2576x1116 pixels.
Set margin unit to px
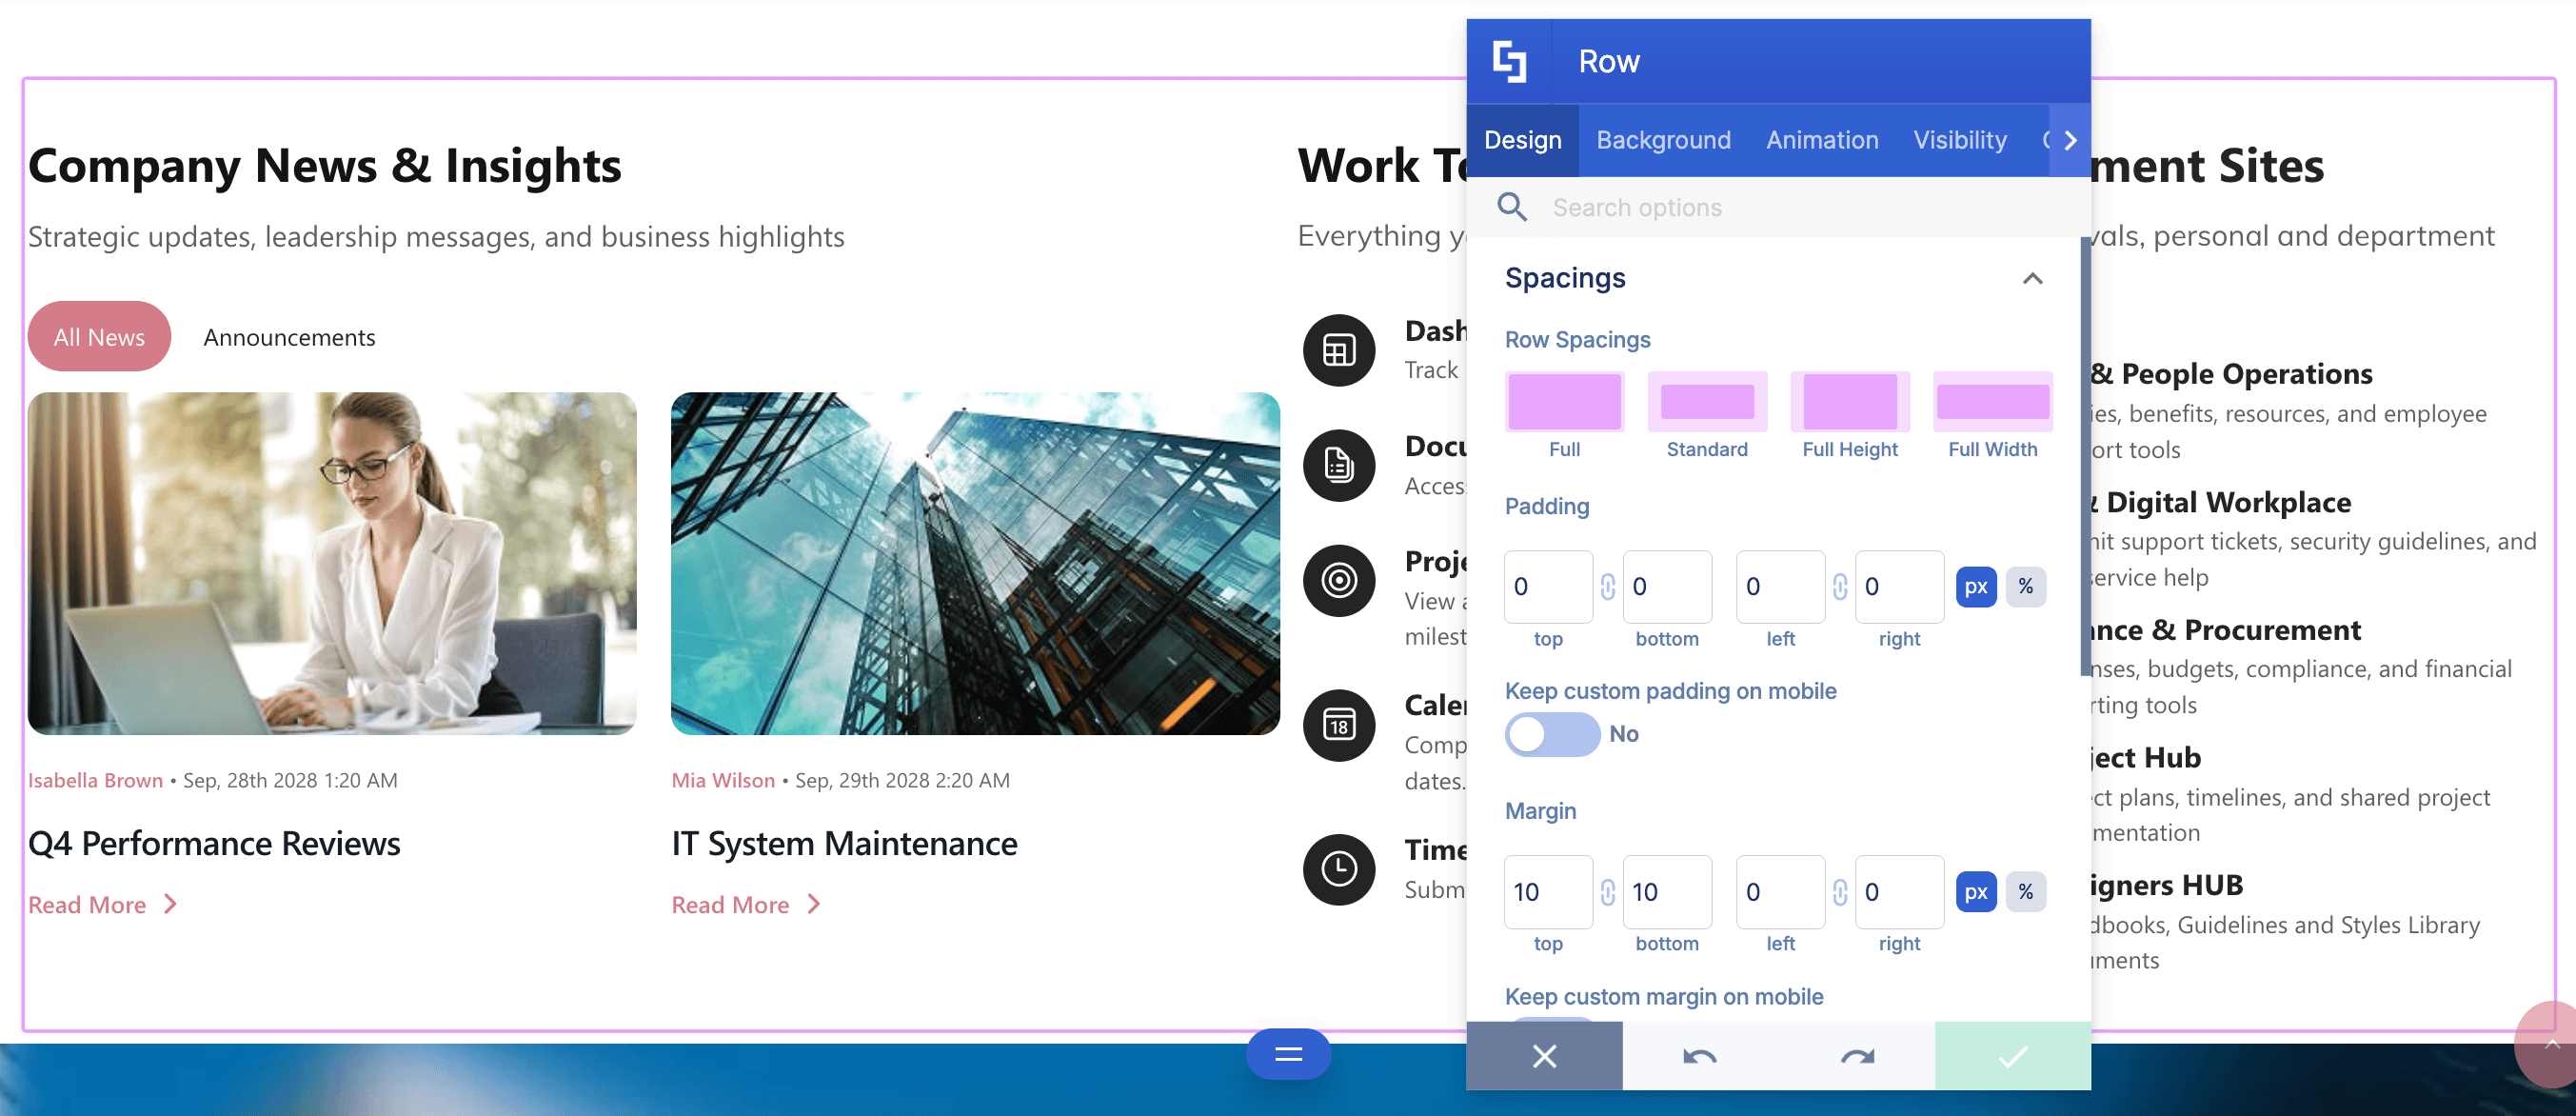(1976, 891)
